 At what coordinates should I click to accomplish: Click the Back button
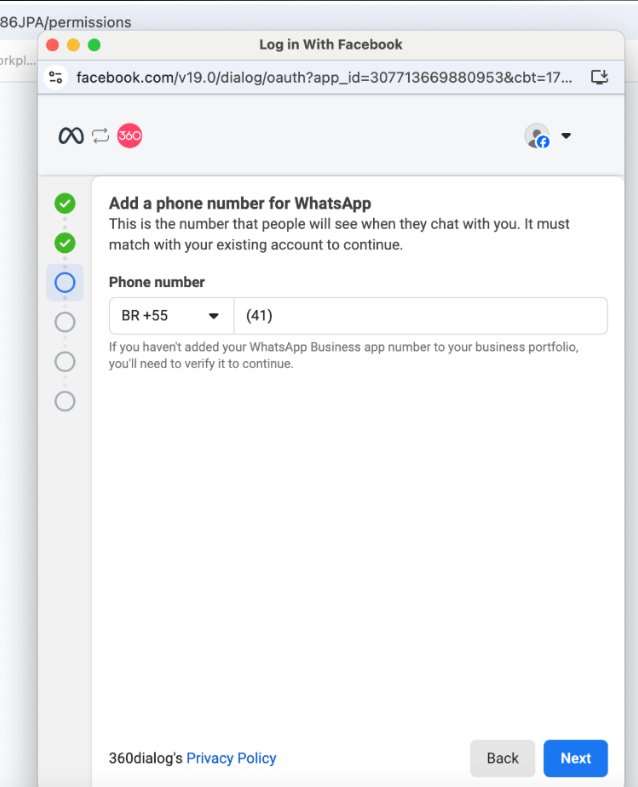point(502,758)
